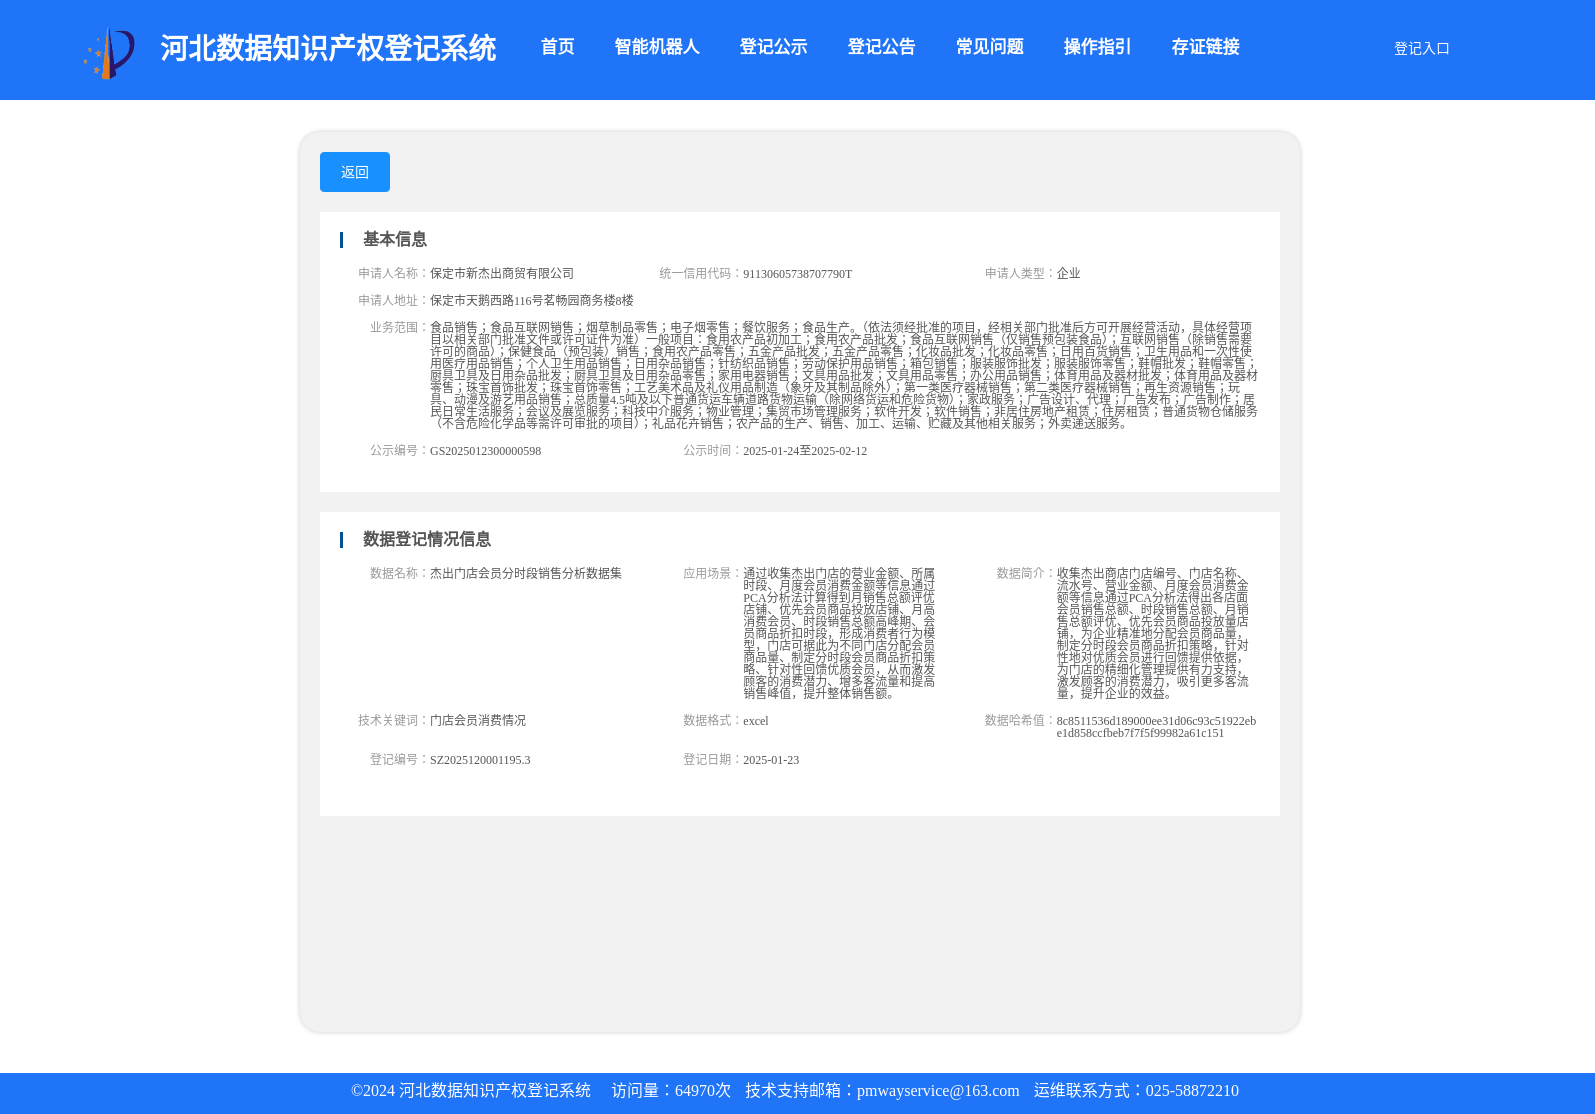Select keyword value 门店会员消费情况

[x=478, y=720]
